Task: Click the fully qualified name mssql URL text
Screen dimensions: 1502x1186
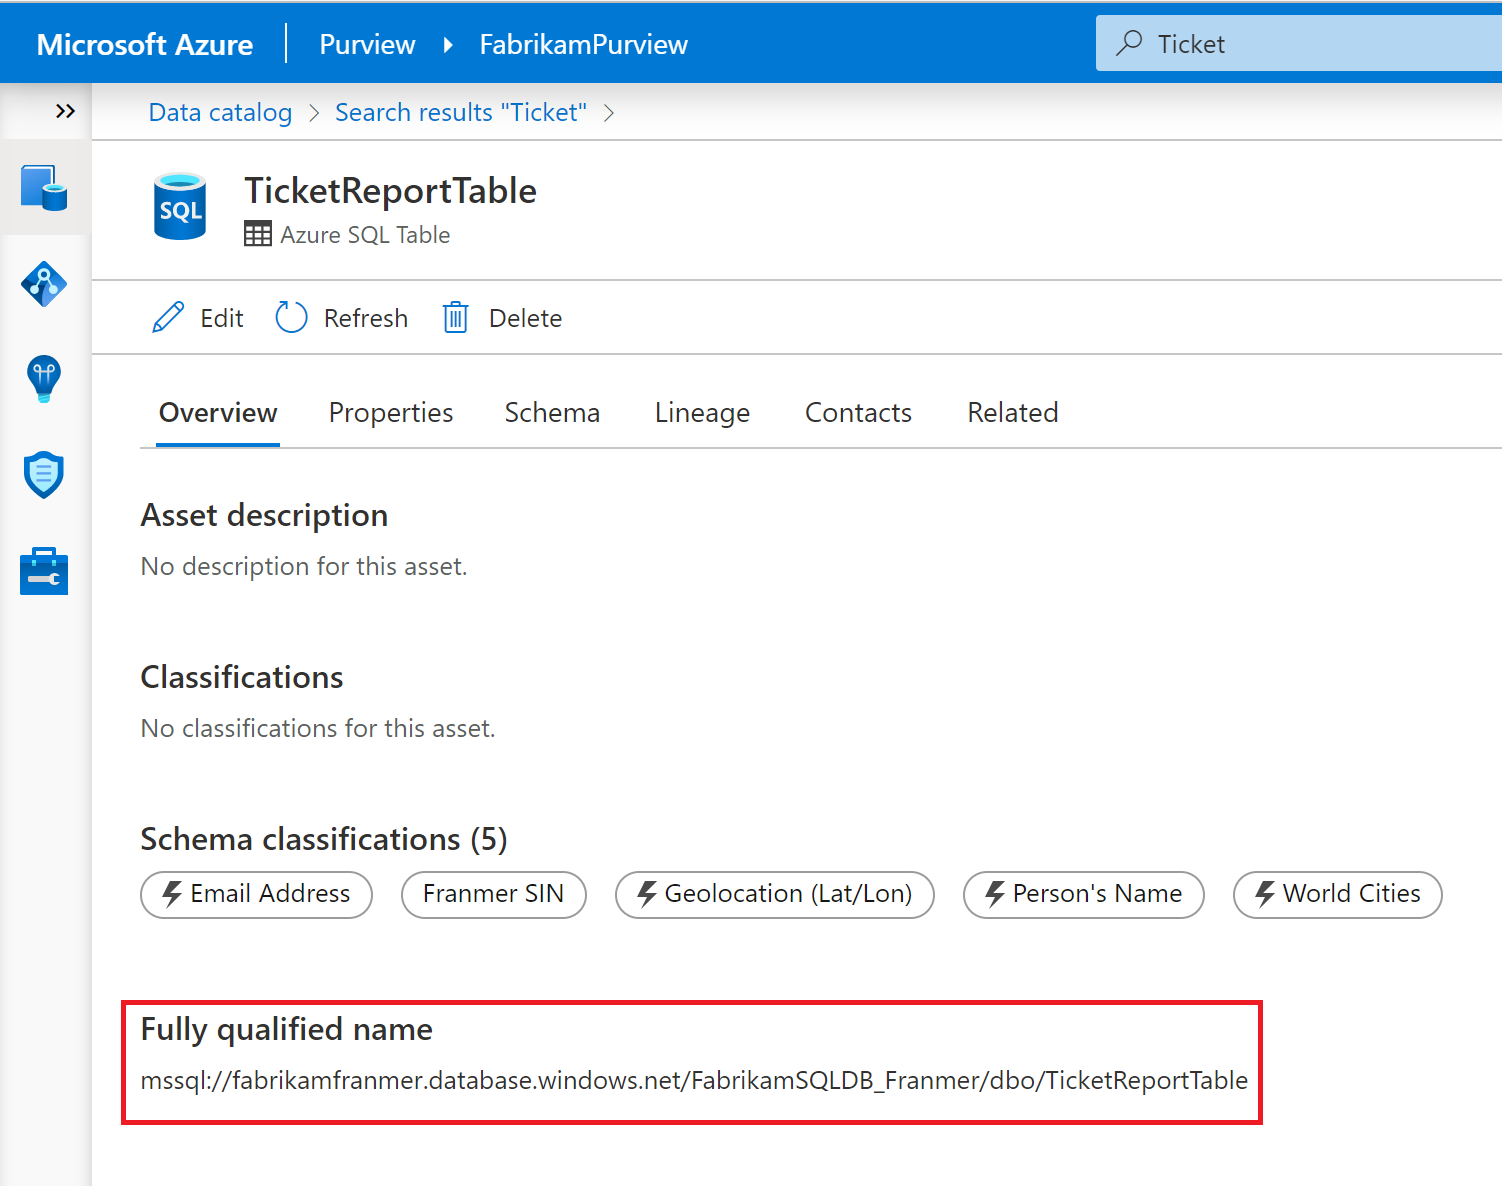Action: (x=694, y=1080)
